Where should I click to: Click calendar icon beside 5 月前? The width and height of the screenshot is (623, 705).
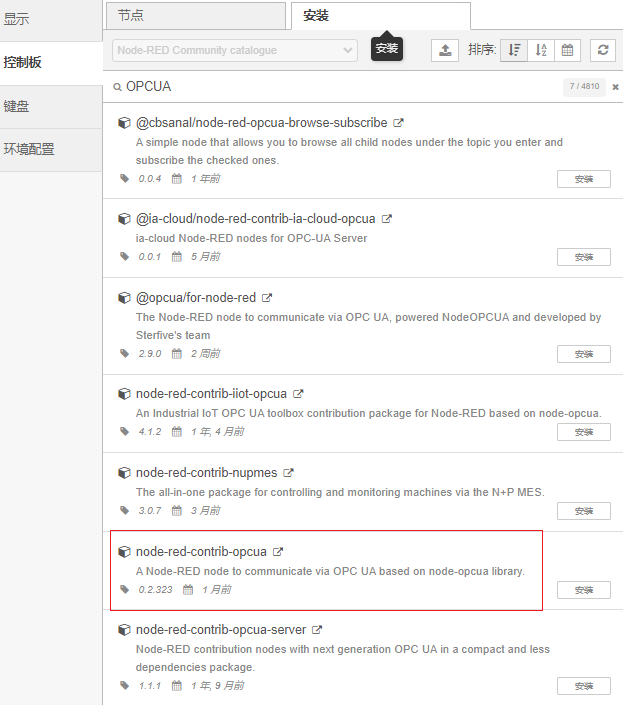pyautogui.click(x=177, y=257)
